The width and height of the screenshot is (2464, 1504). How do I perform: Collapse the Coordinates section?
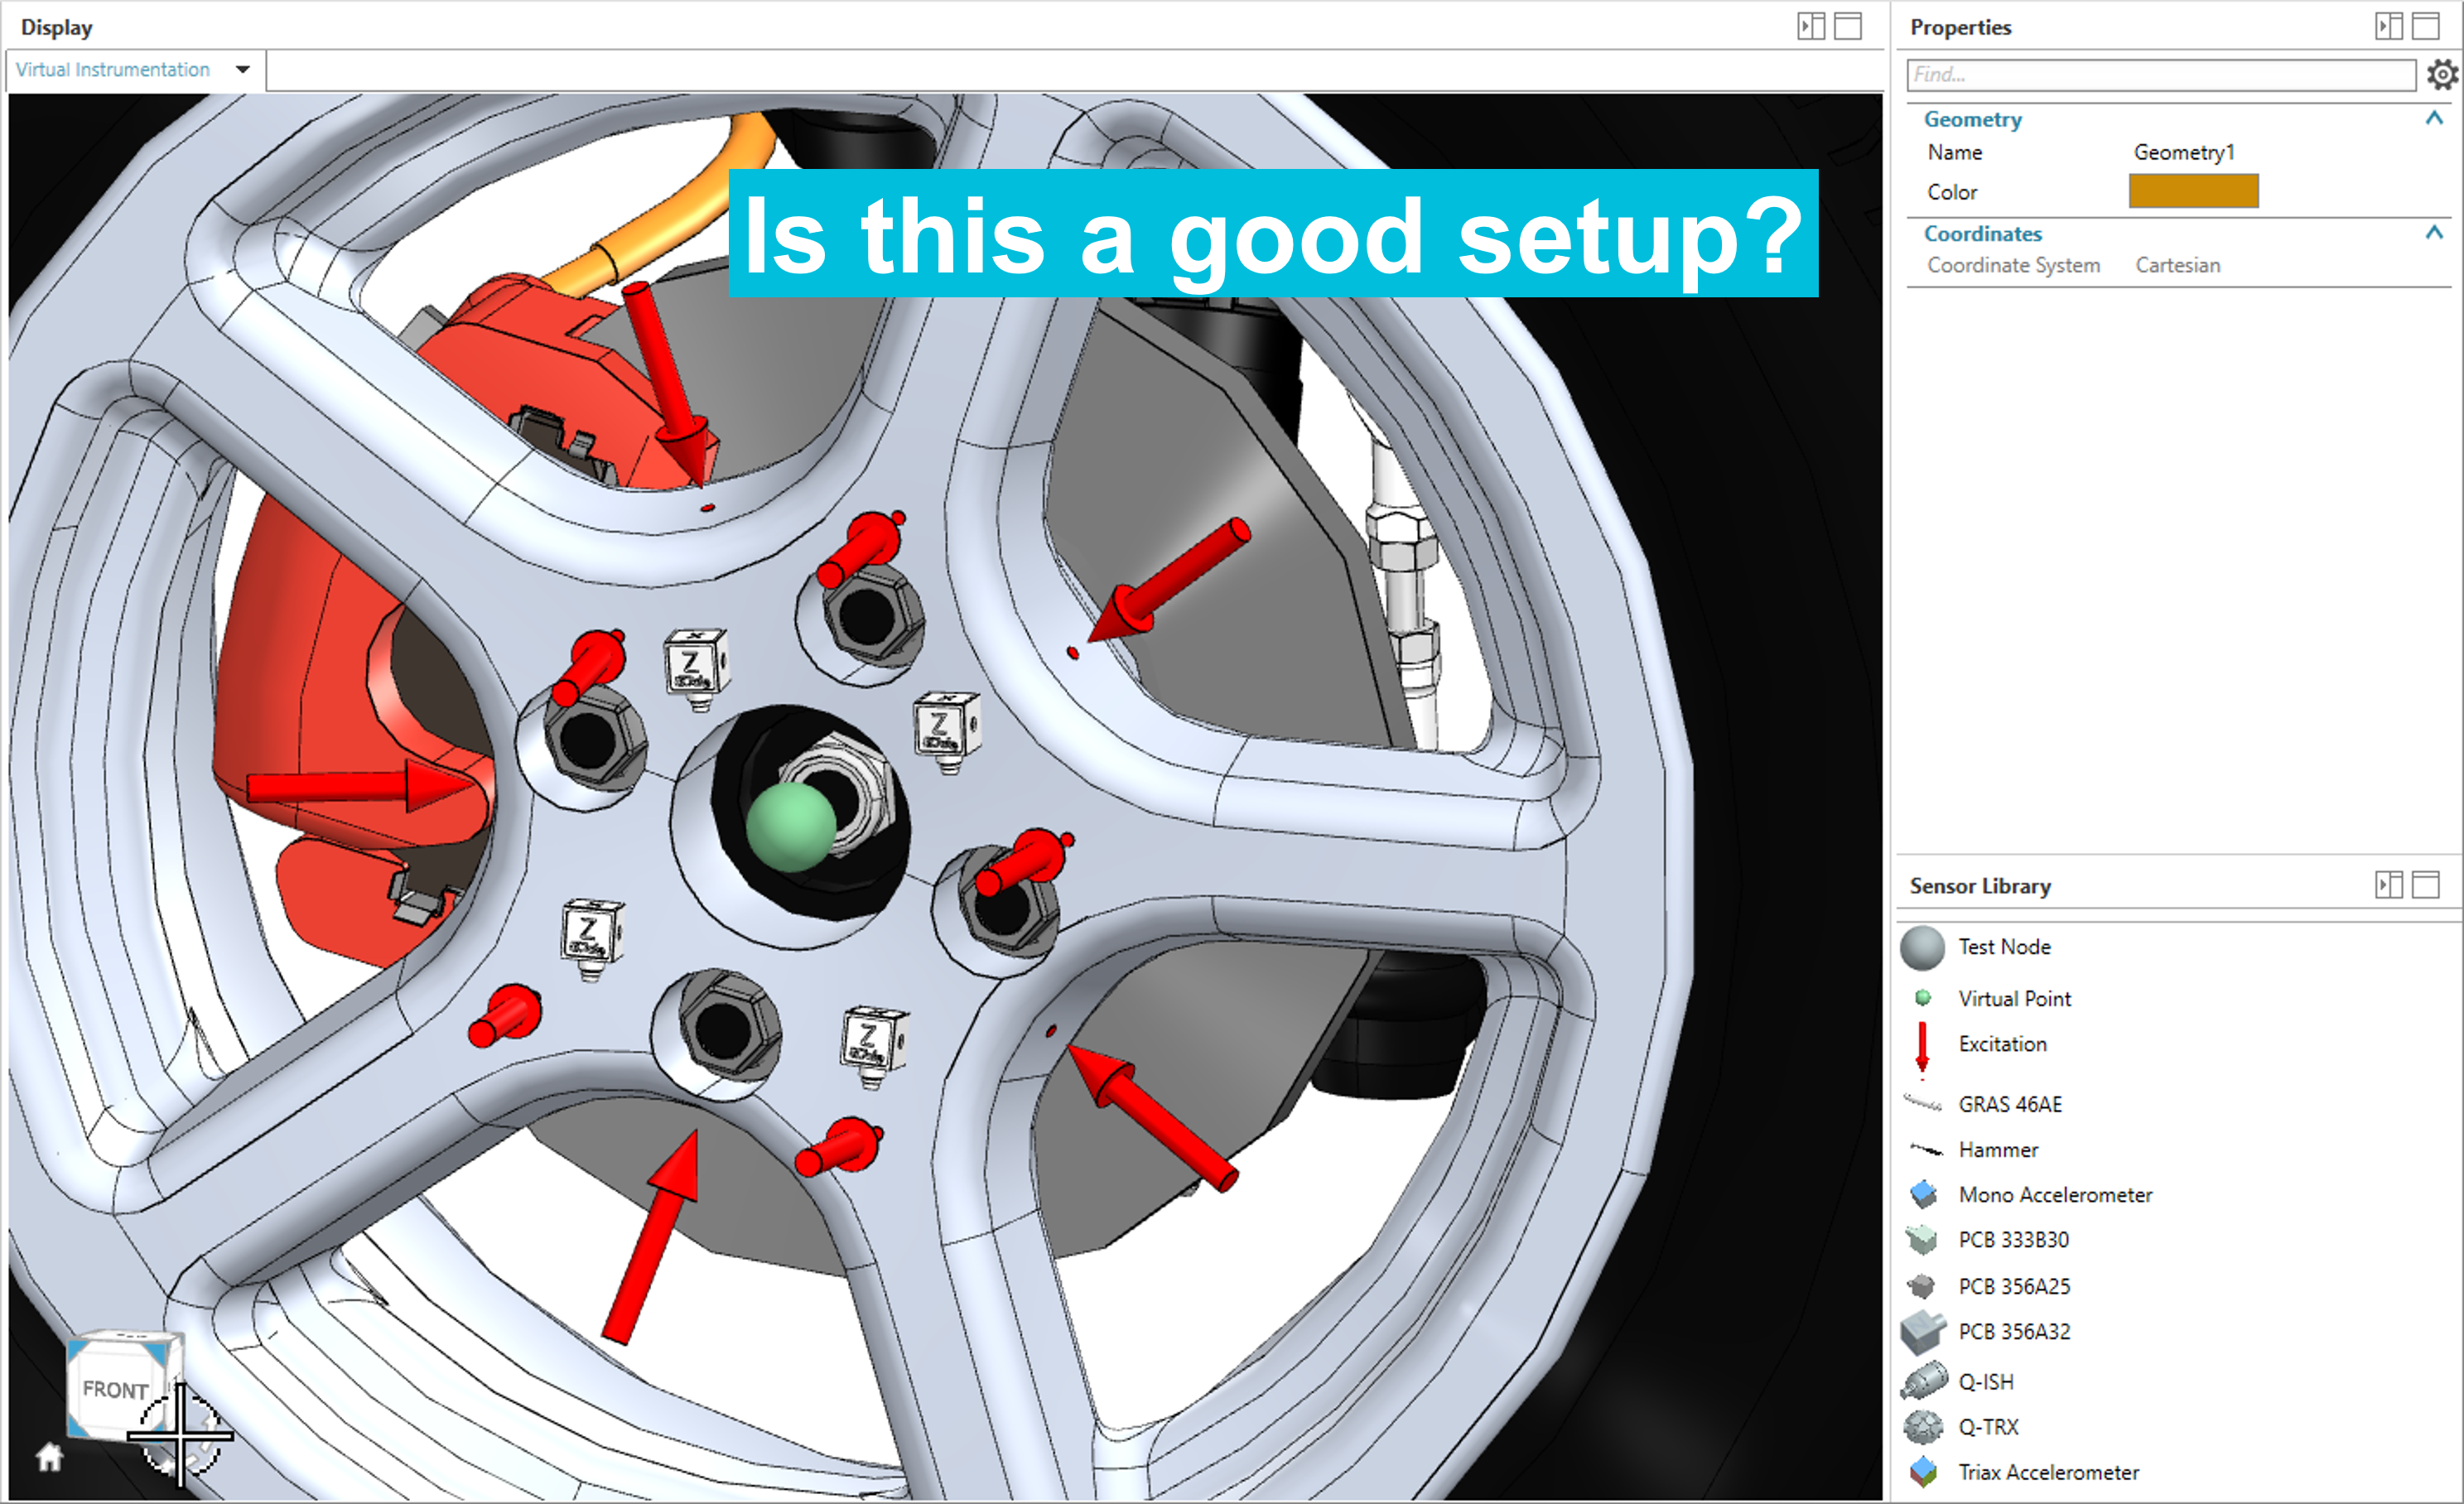click(2434, 233)
